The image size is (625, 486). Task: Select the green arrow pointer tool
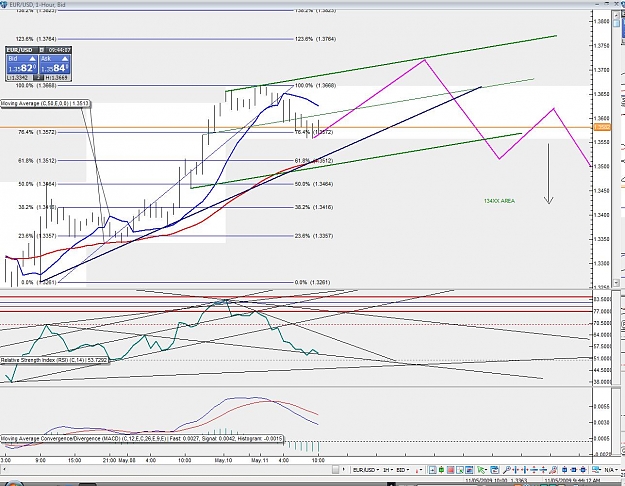[480, 470]
